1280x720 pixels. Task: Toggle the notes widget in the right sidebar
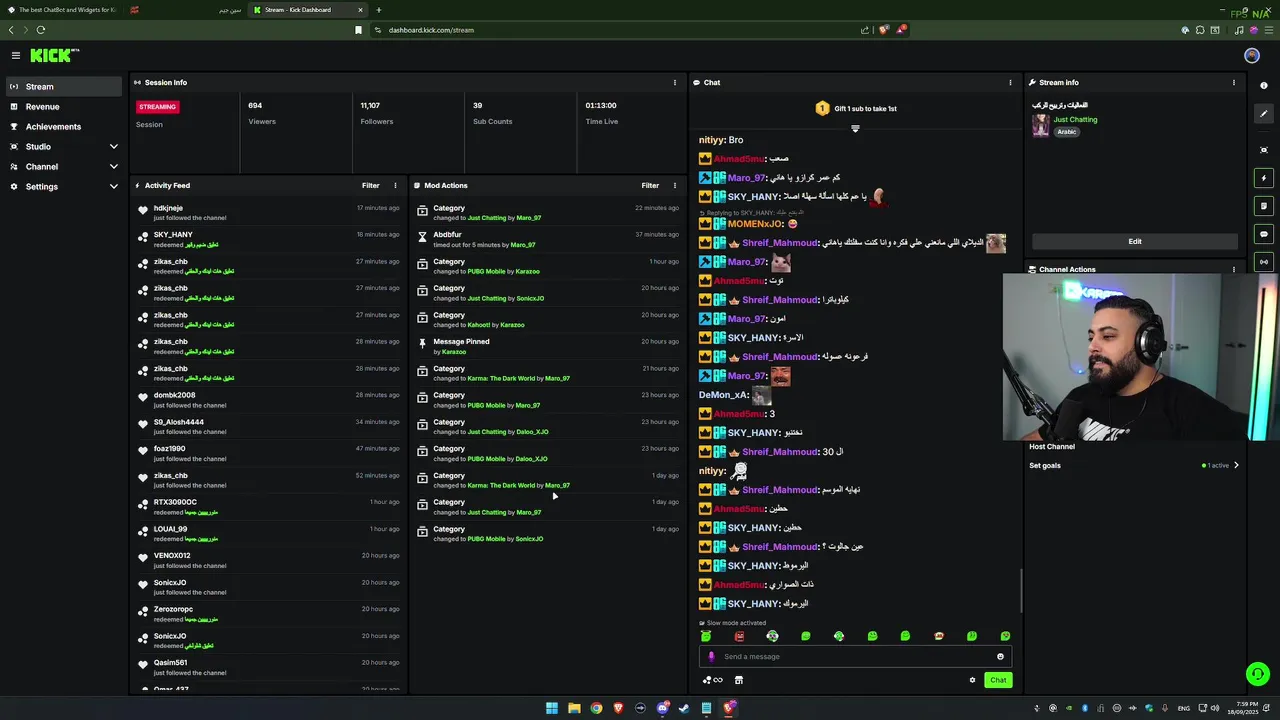pyautogui.click(x=1264, y=206)
